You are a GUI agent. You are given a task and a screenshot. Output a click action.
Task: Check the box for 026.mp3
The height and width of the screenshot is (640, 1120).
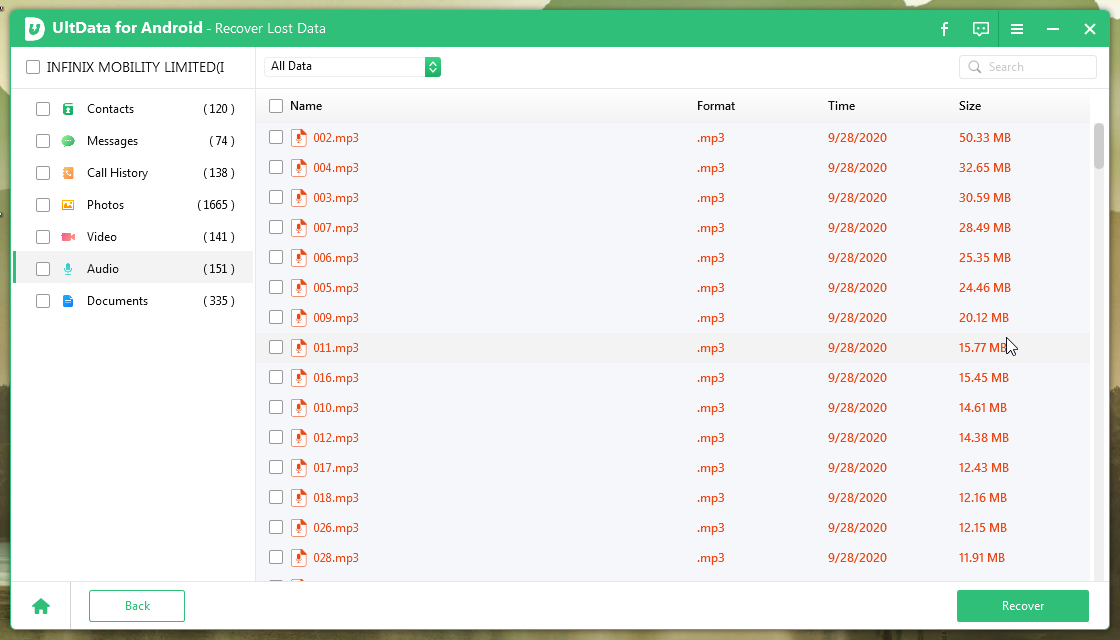(276, 527)
